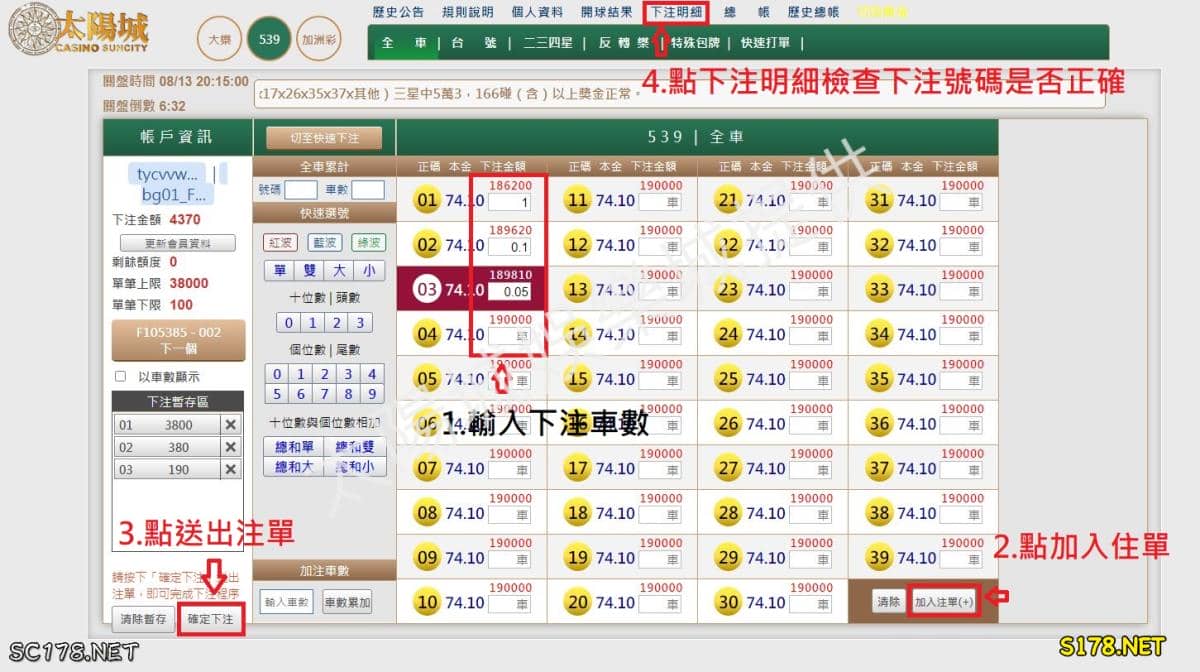Screen dimensions: 1200x672
Task: Click the 清除 button beside 加入注單
Action: click(x=888, y=602)
